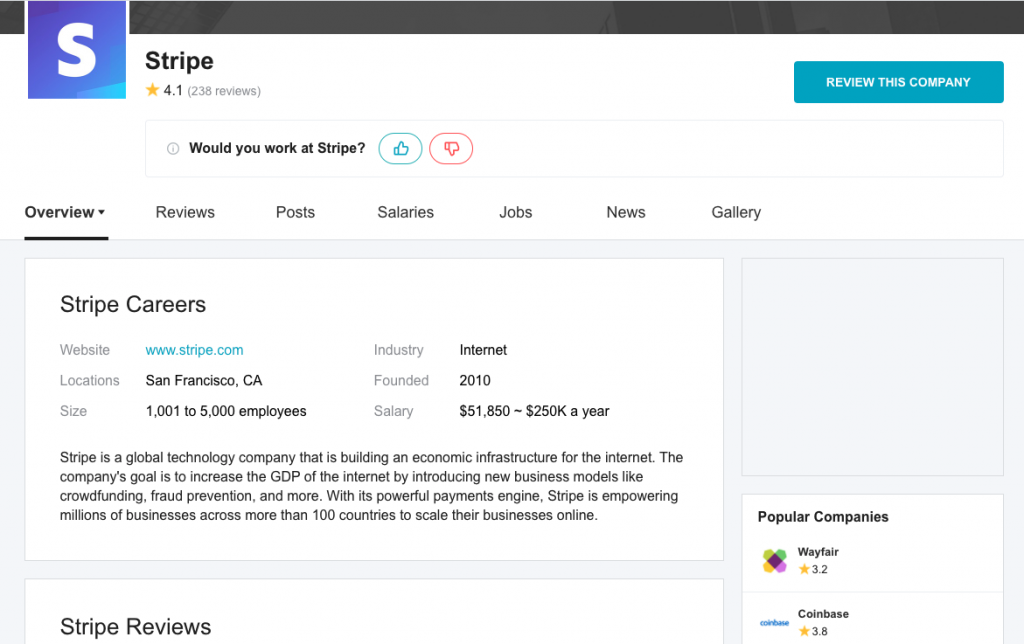Viewport: 1024px width, 644px height.
Task: Go to the Jobs tab
Action: [x=516, y=212]
